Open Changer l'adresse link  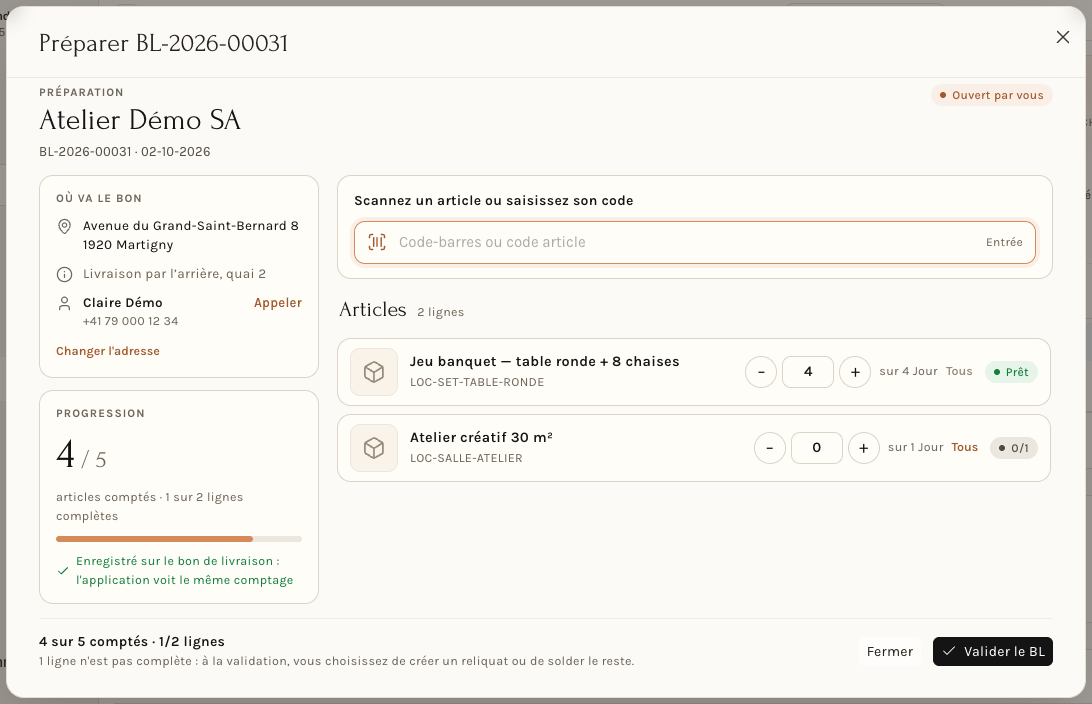[x=108, y=351]
